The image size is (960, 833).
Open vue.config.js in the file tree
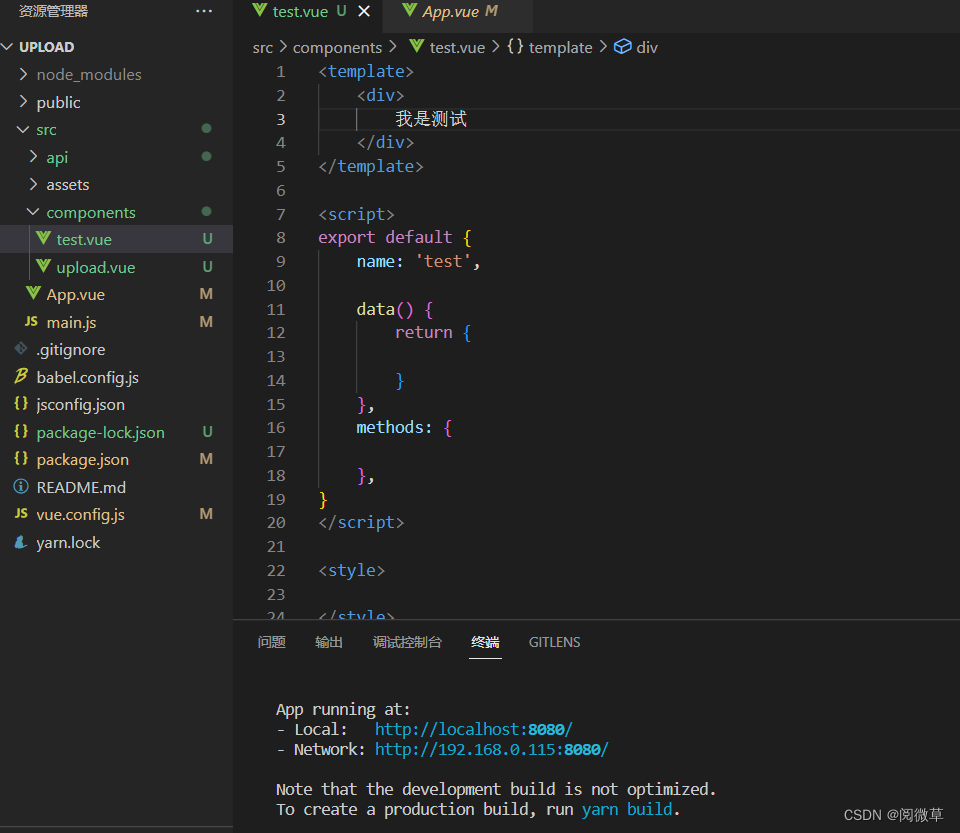(x=80, y=514)
